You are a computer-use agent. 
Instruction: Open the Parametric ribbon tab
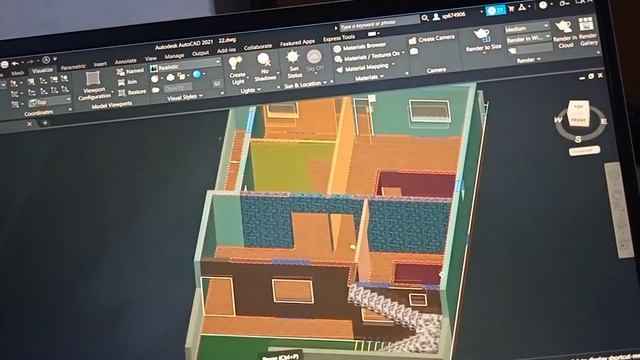click(x=73, y=67)
